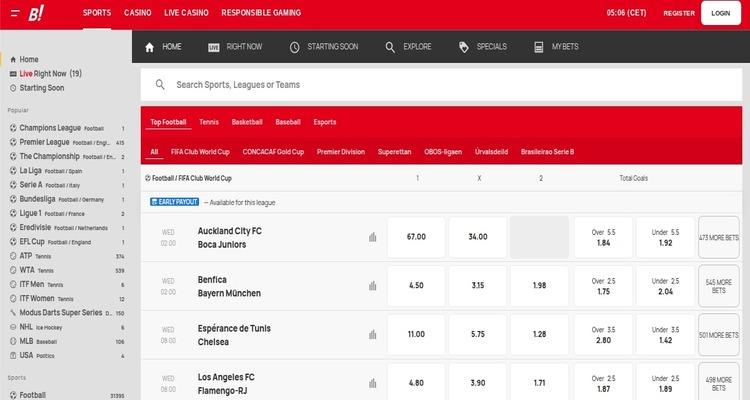Open Live Casino section

[x=186, y=13]
